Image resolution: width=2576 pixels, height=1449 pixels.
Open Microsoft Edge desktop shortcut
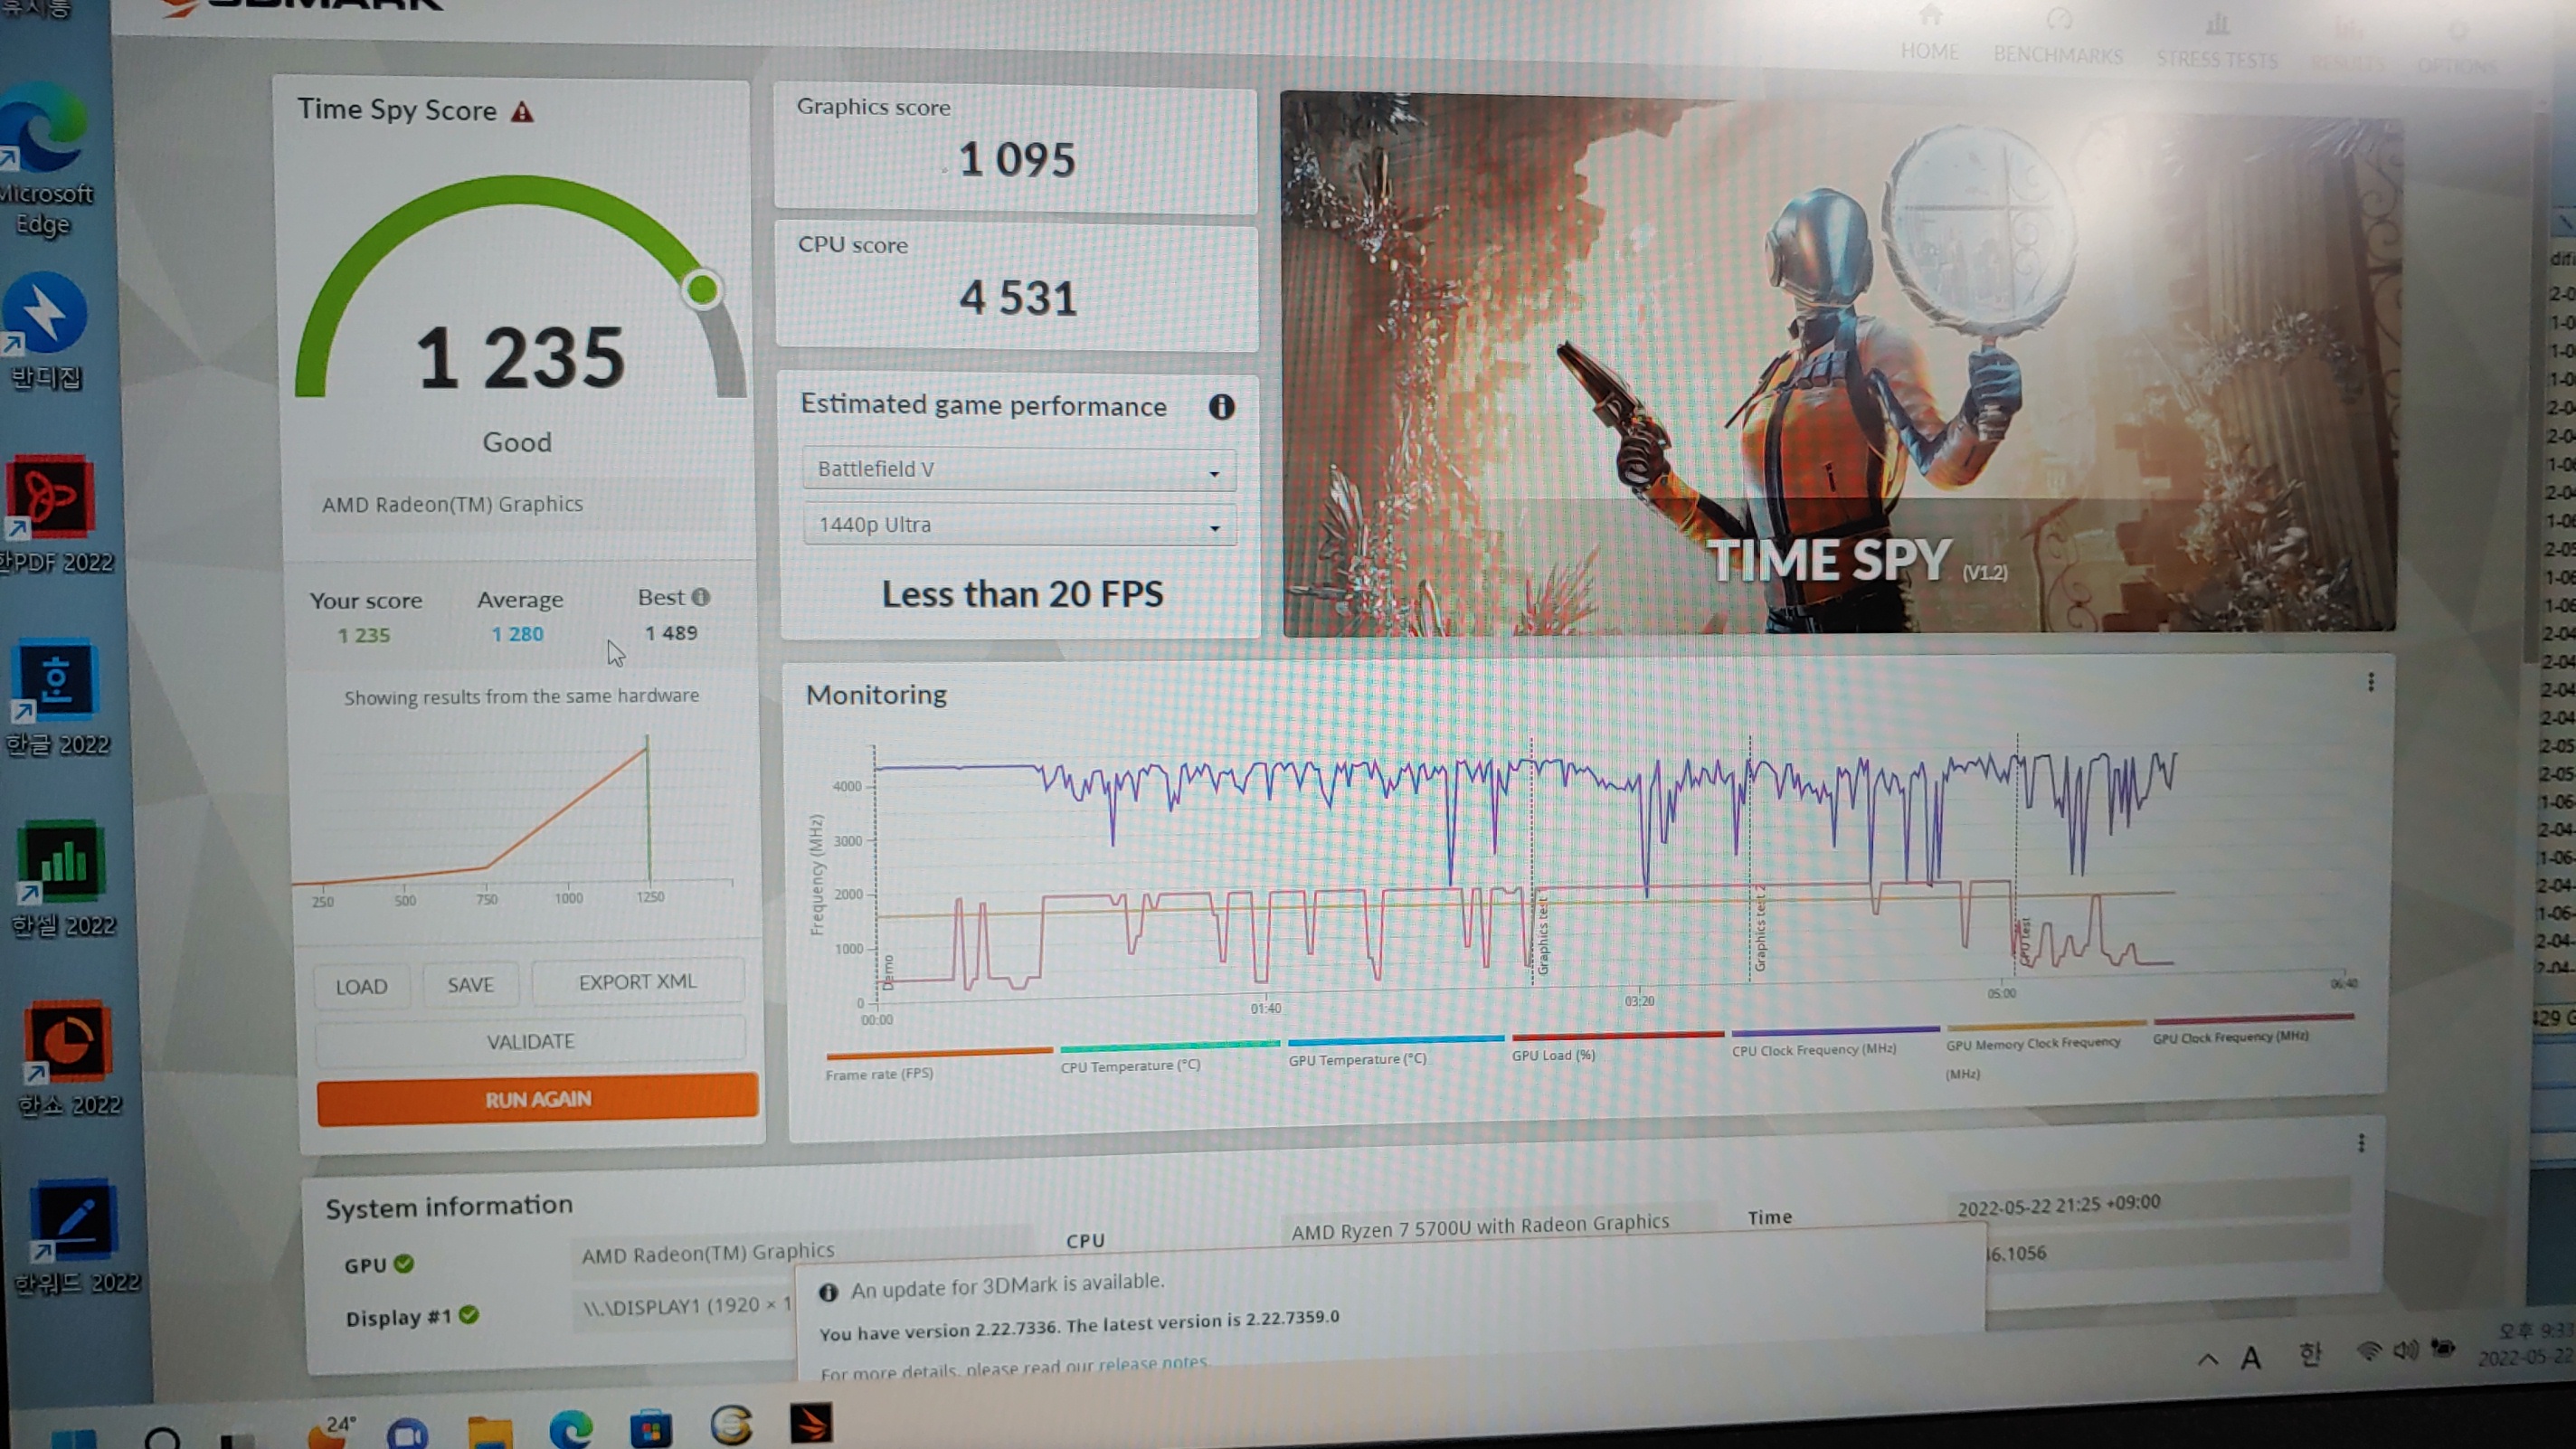point(46,160)
